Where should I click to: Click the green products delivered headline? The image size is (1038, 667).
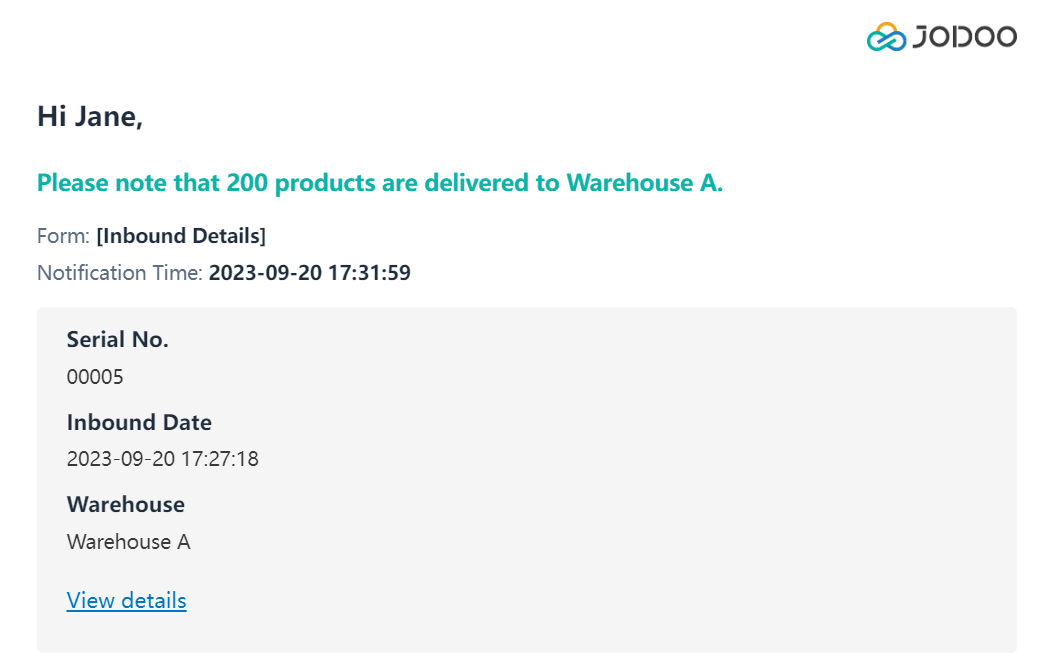379,183
